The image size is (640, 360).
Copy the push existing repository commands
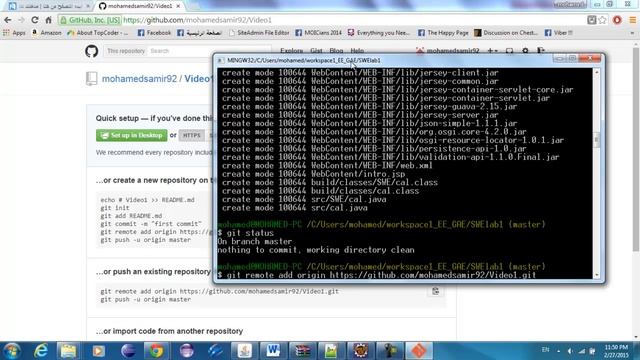click(436, 291)
